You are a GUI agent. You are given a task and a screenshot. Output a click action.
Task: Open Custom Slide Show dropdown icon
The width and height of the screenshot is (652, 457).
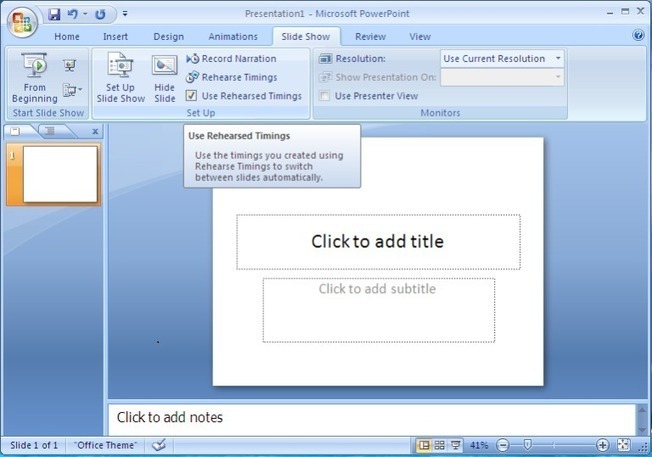tap(72, 90)
